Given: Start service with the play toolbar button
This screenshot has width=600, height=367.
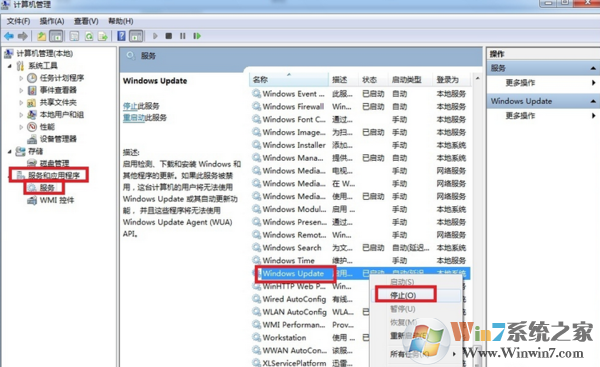Looking at the screenshot, I should point(155,36).
